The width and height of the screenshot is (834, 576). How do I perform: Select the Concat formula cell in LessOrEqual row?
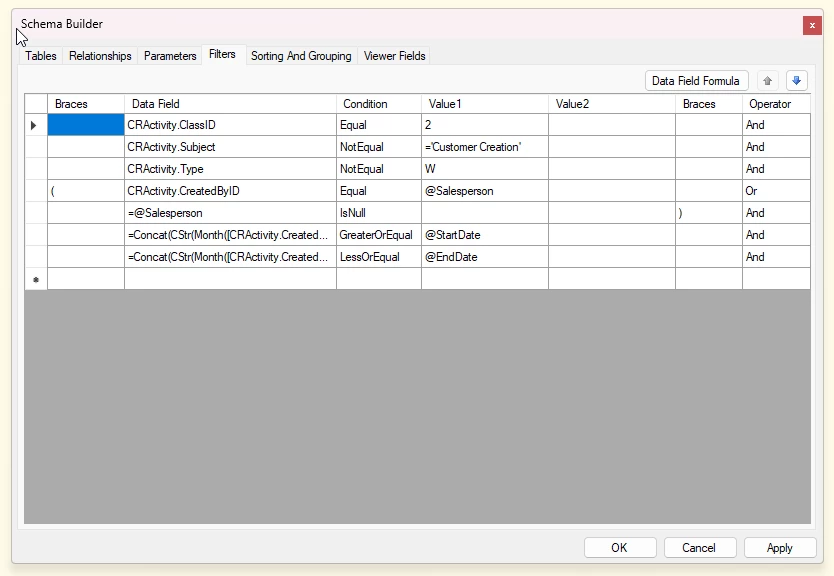230,257
